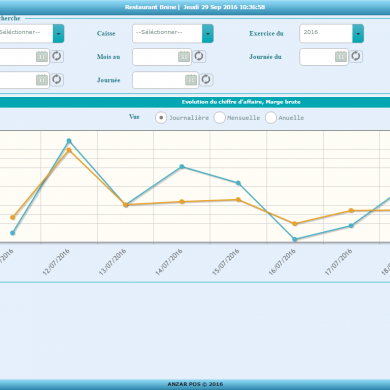Expand the Caisse dropdown arrow
Screen dimensions: 390x390
pyautogui.click(x=208, y=33)
